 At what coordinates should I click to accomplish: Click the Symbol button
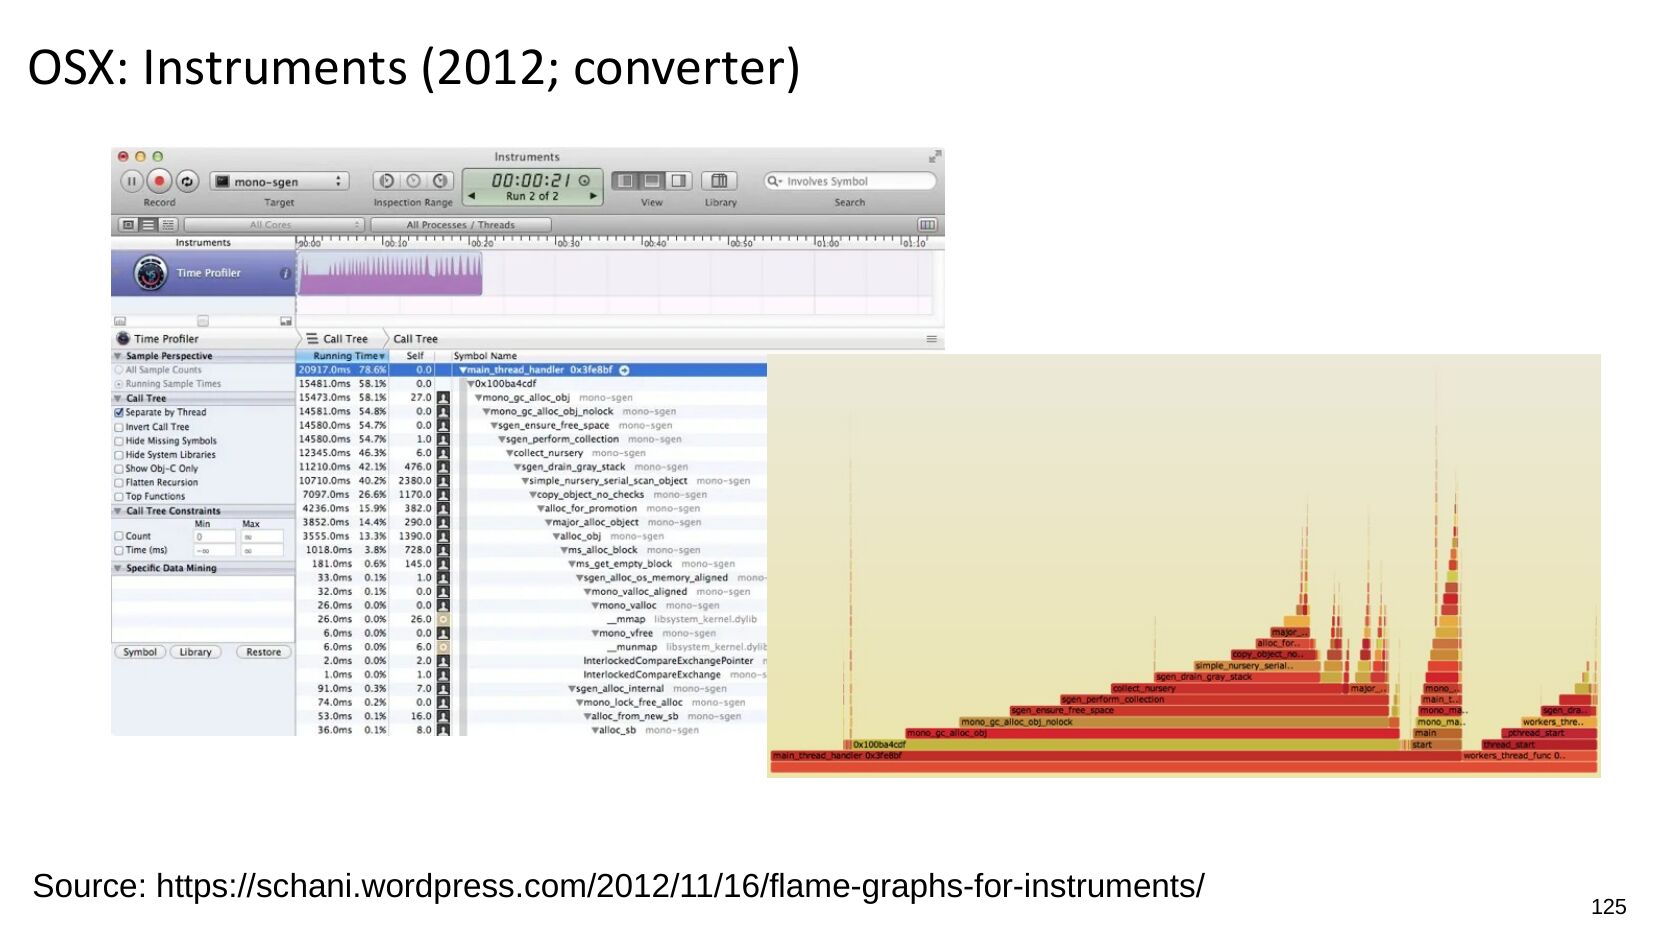[x=140, y=652]
